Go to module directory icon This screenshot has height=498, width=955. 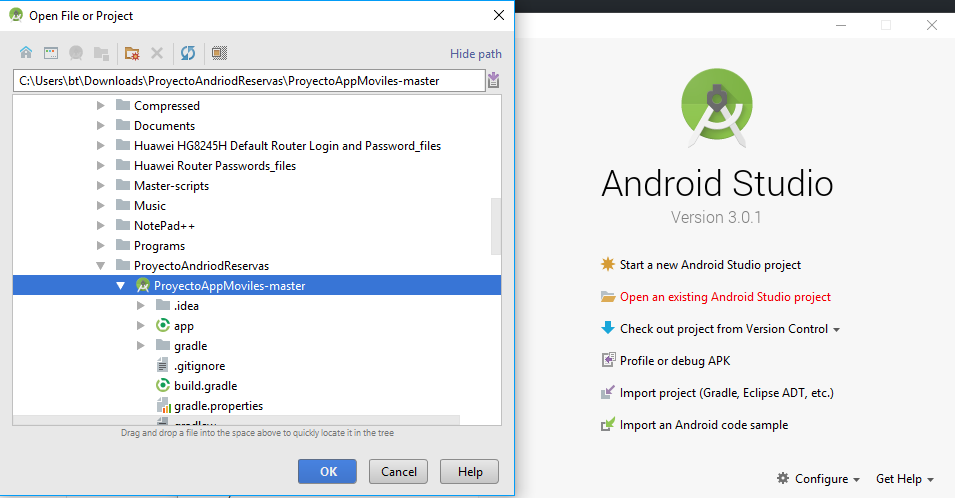coord(101,53)
